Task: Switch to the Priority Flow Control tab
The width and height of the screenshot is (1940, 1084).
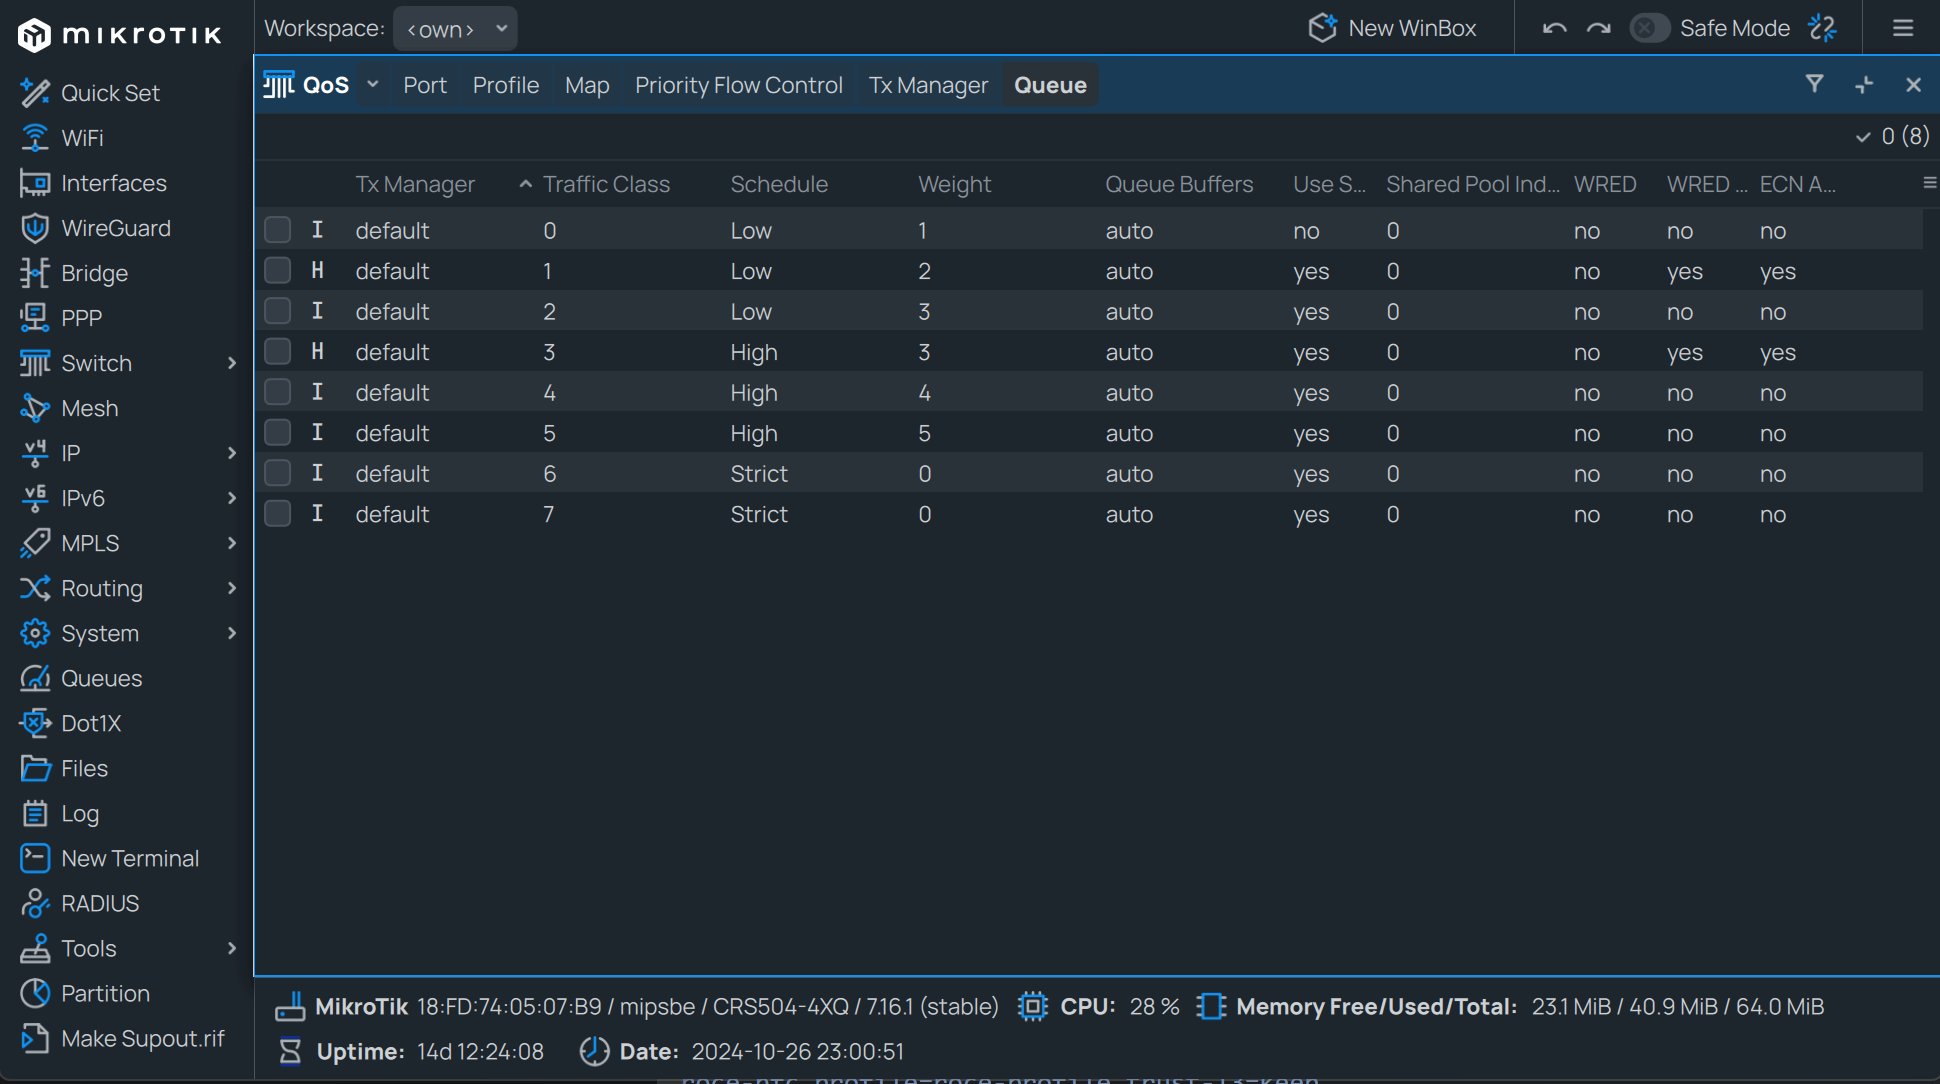Action: coord(739,85)
